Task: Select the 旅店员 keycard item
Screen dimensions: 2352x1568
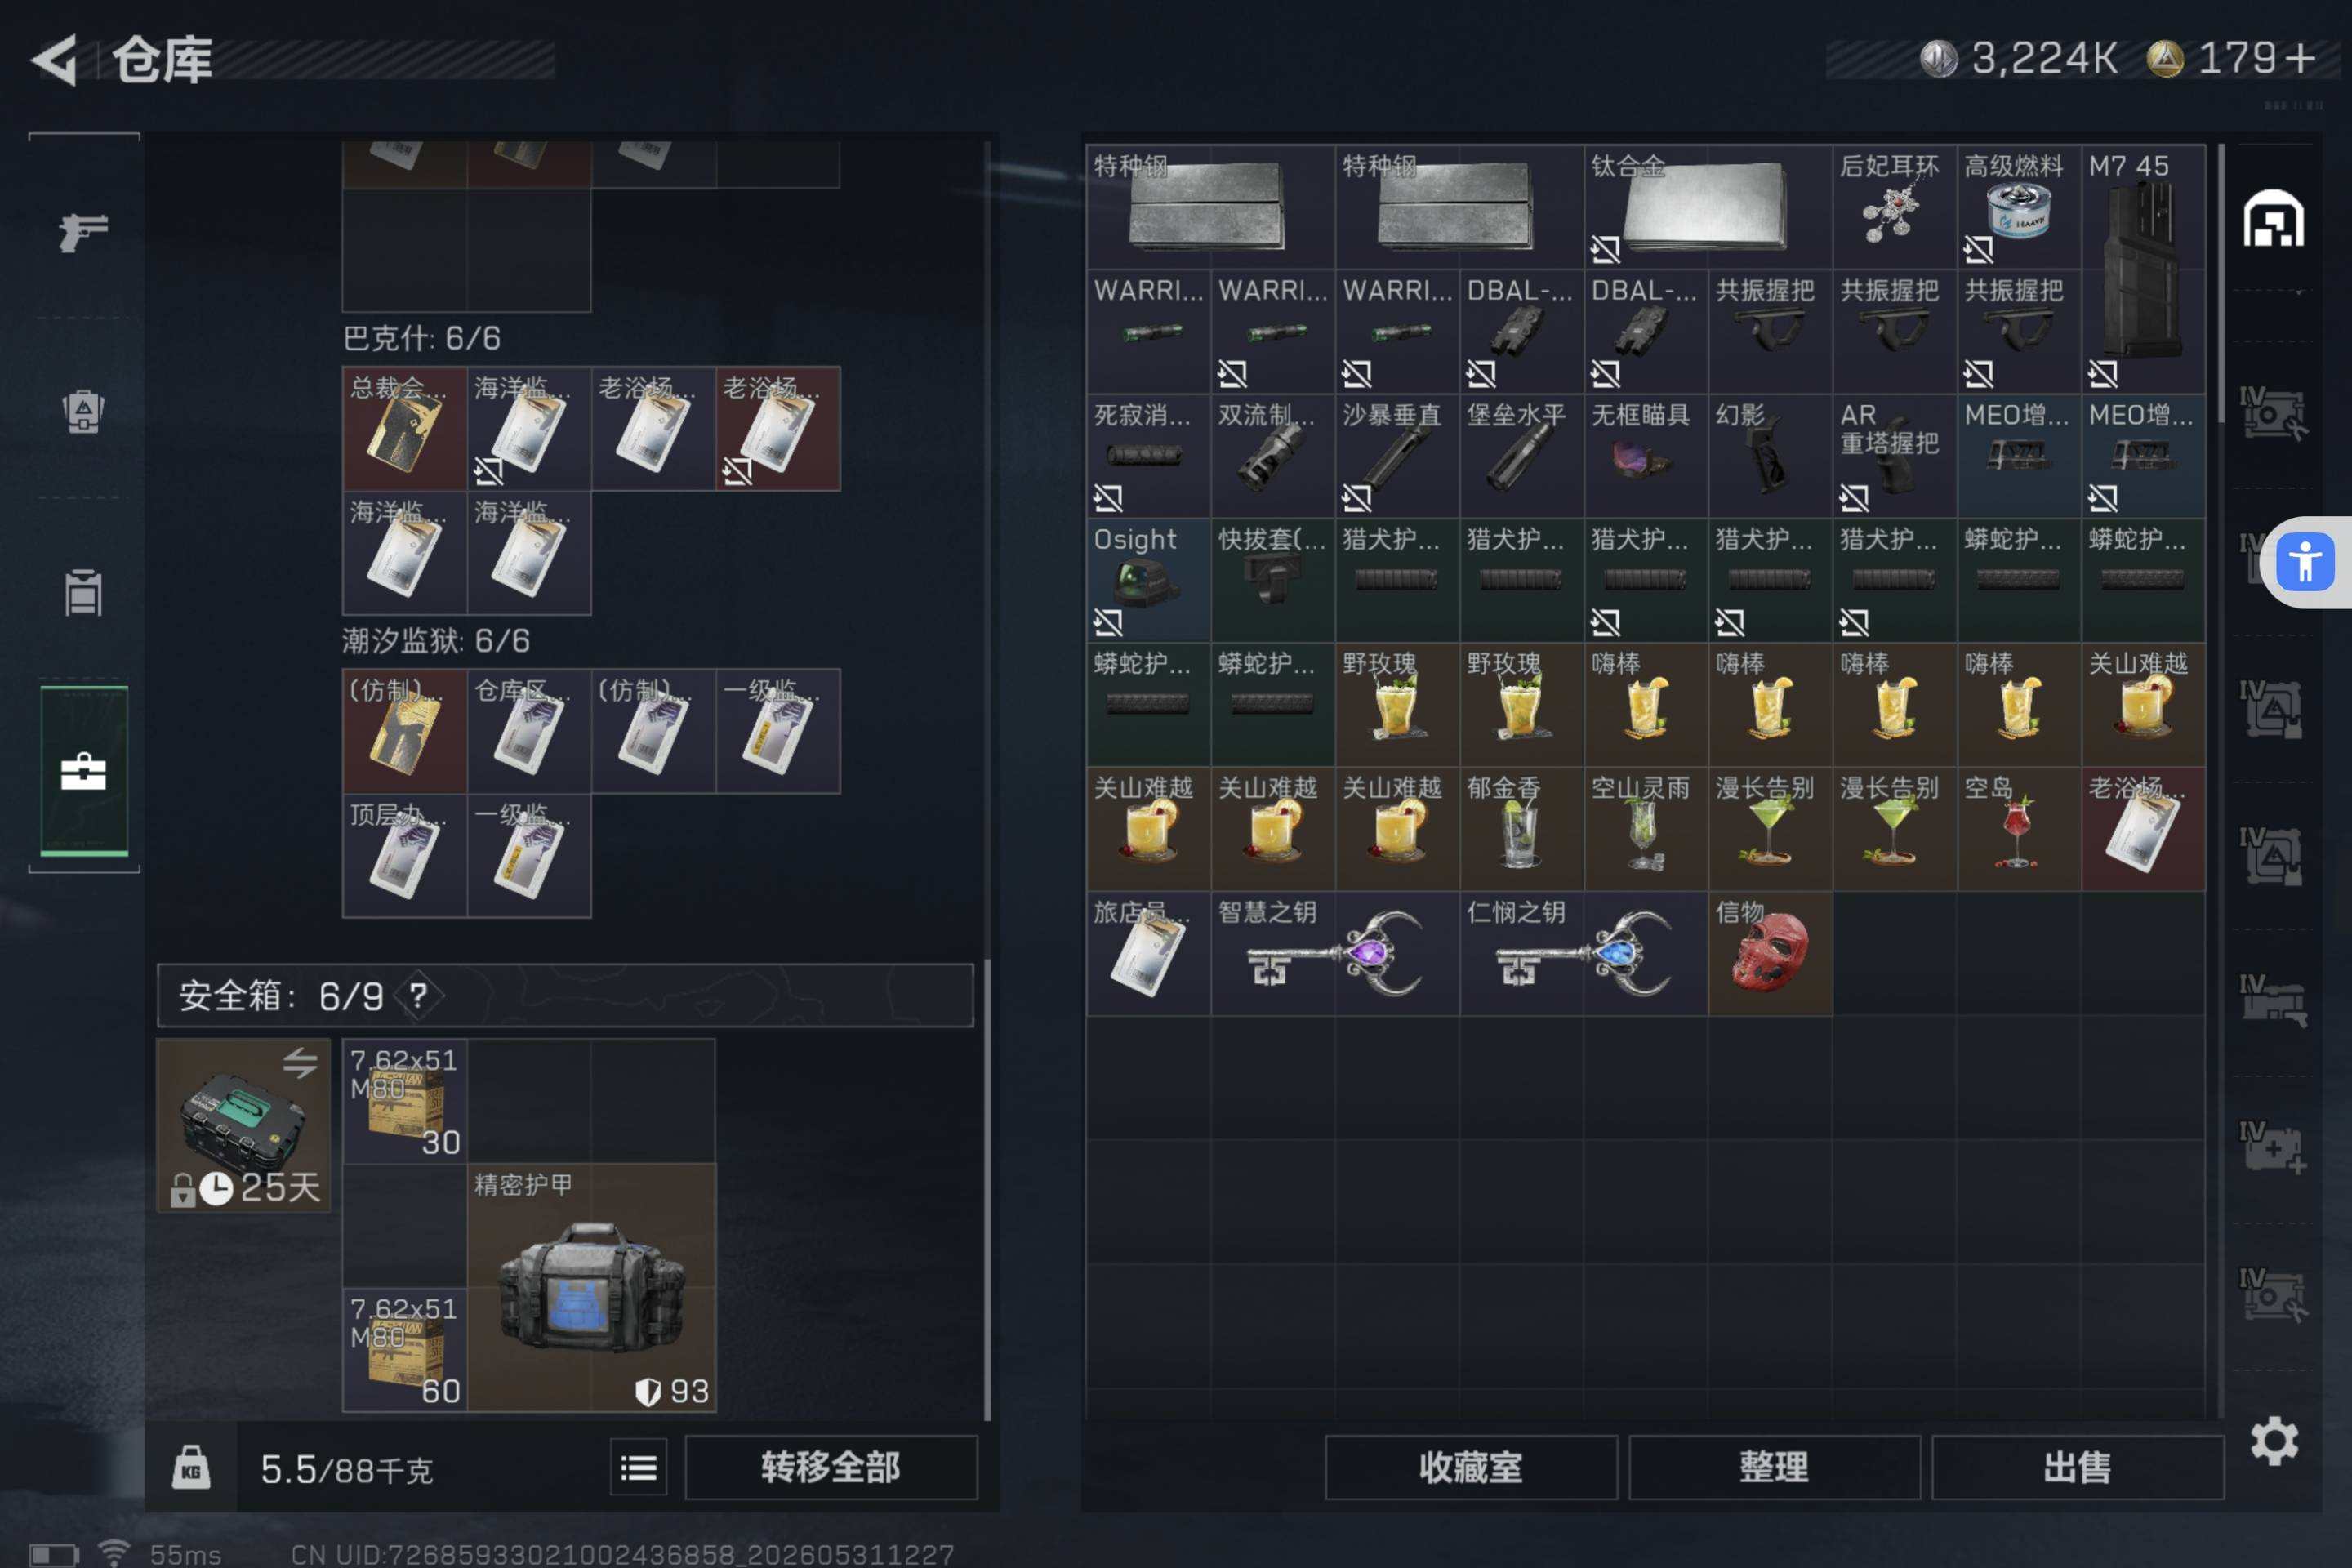Action: pyautogui.click(x=1148, y=953)
